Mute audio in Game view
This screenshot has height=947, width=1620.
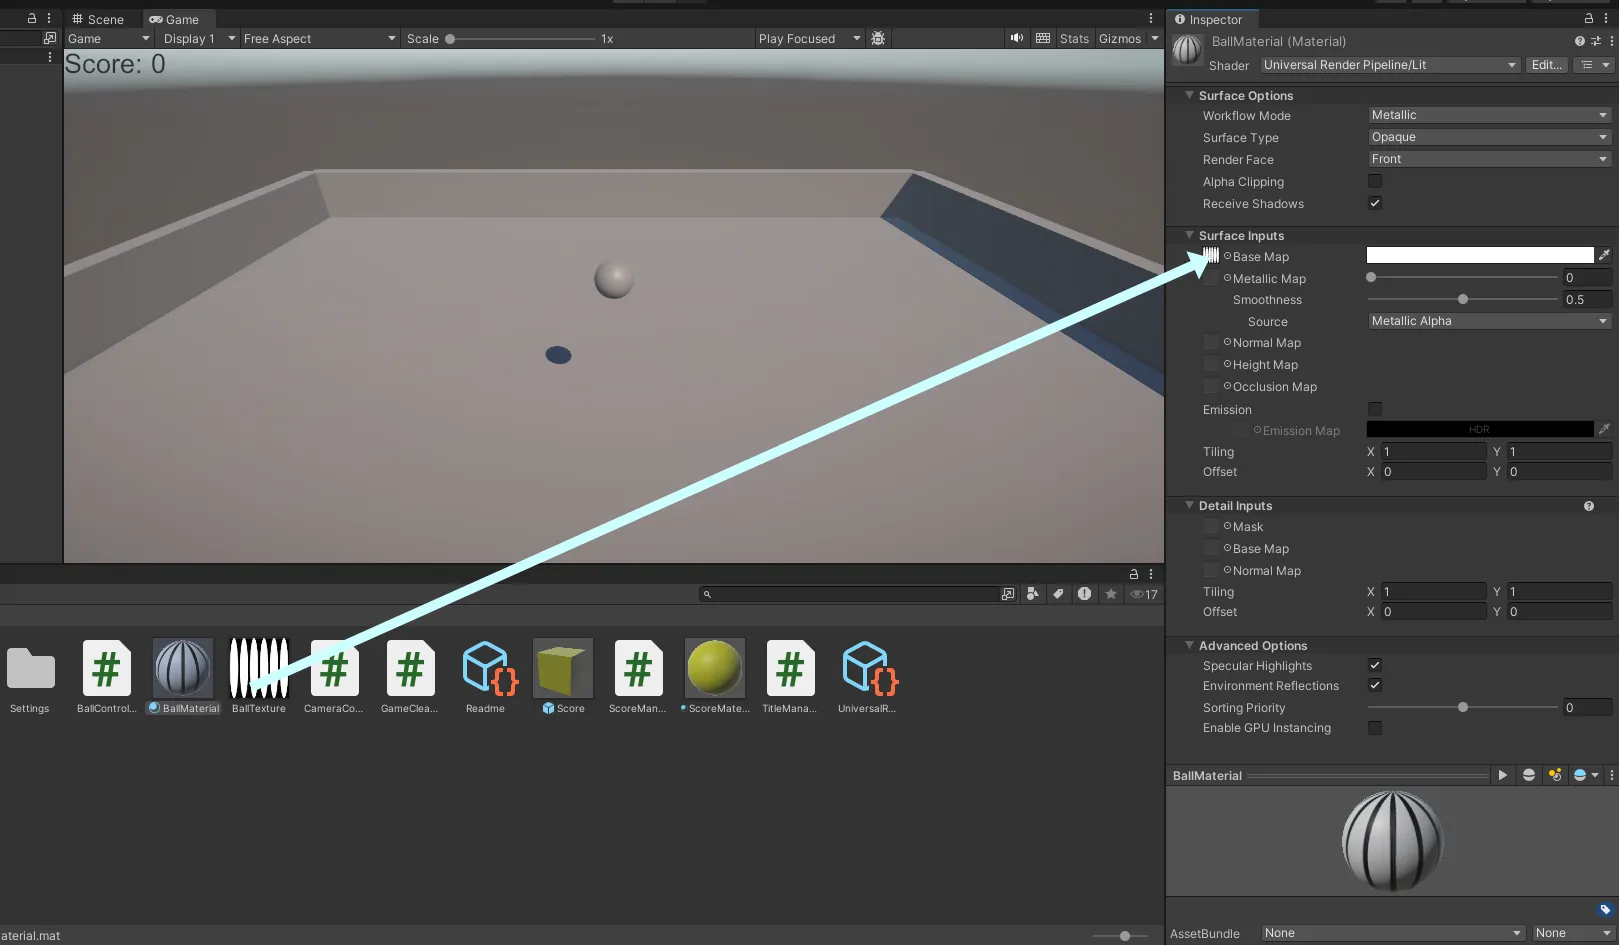[1017, 38]
